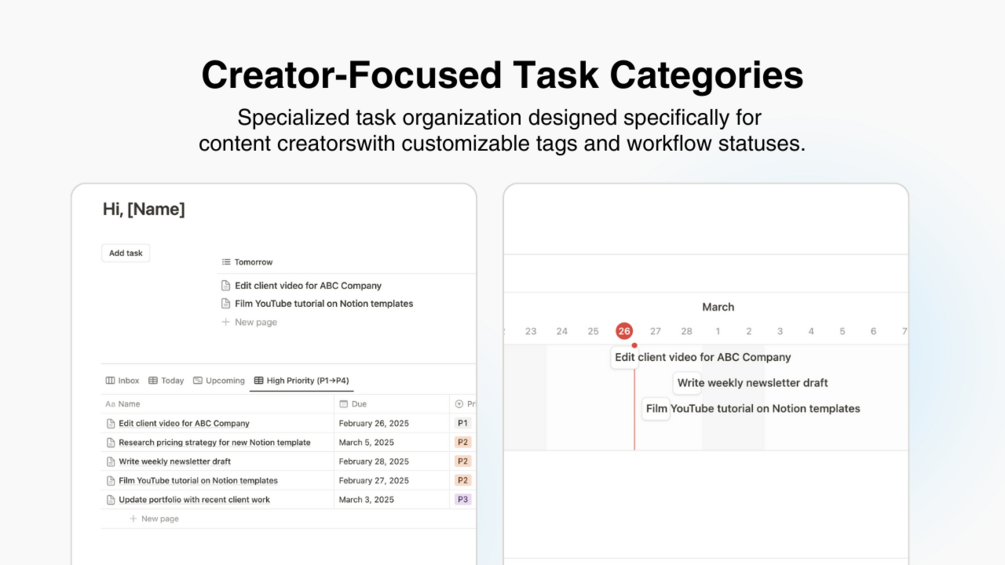The width and height of the screenshot is (1005, 565).
Task: Click page icon of Research pricing strategy row
Action: pos(111,443)
